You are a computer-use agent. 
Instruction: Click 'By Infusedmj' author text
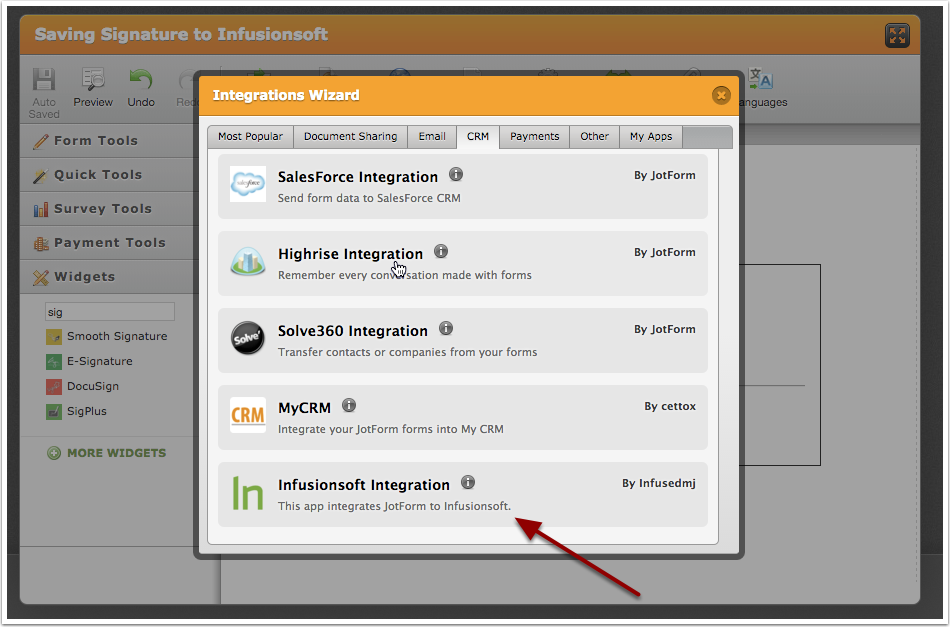(x=659, y=483)
